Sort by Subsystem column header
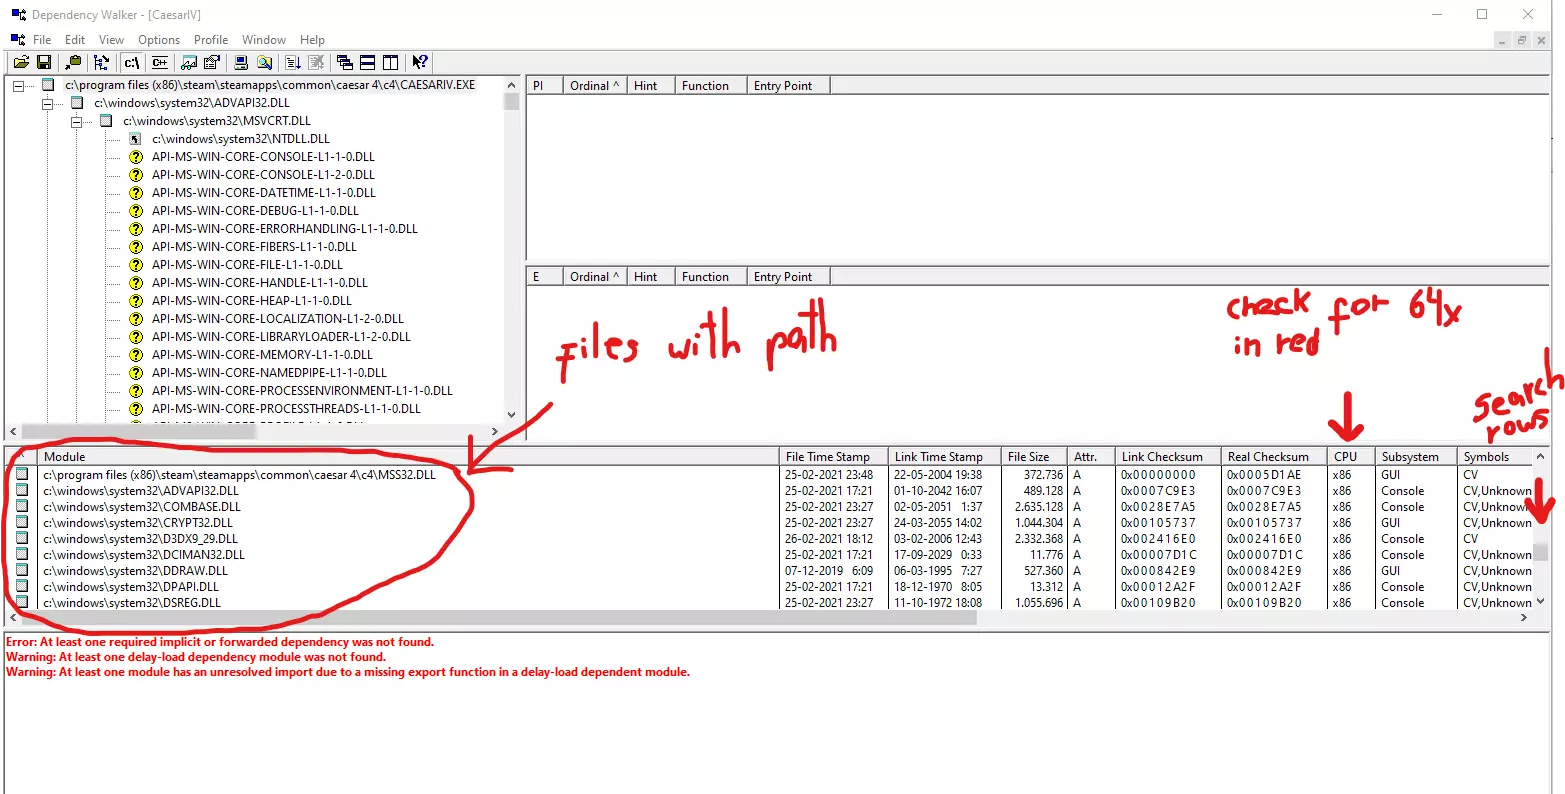The image size is (1565, 794). 1416,457
